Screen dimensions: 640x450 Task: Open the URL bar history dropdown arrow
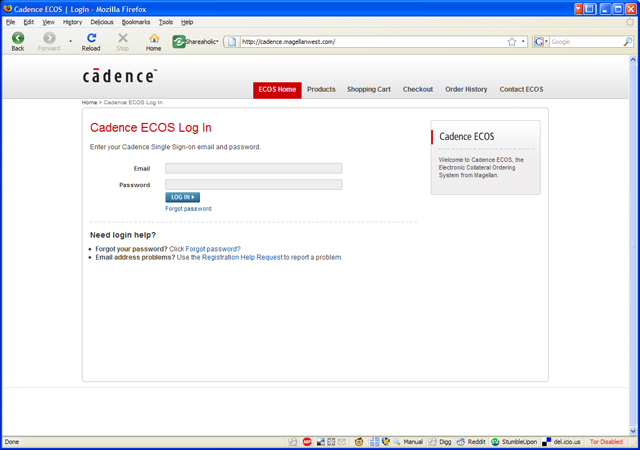(523, 42)
